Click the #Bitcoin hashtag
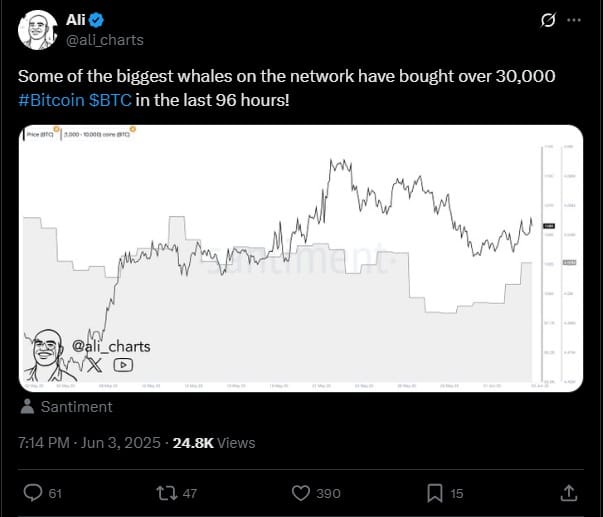The image size is (603, 517). pos(51,100)
